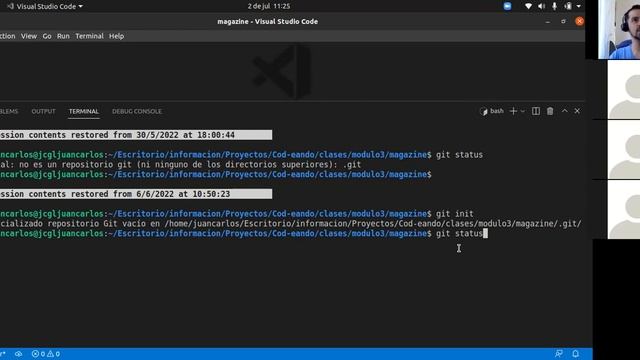Click the 'git init' command text

(454, 214)
